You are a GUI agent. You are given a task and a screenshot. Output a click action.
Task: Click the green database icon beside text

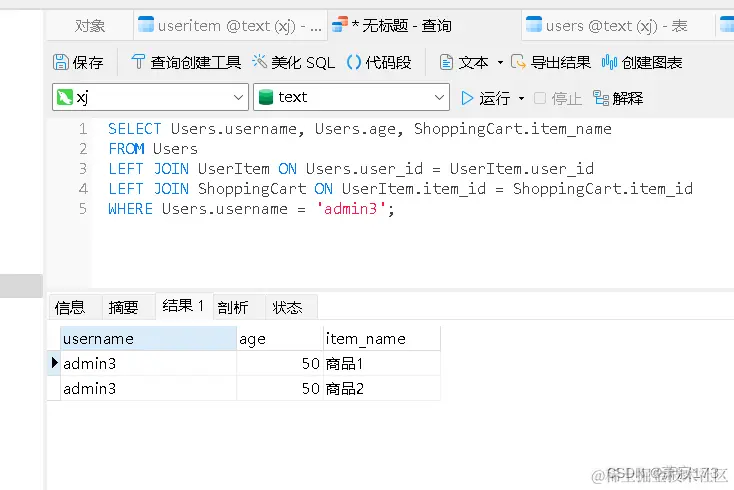coord(266,97)
